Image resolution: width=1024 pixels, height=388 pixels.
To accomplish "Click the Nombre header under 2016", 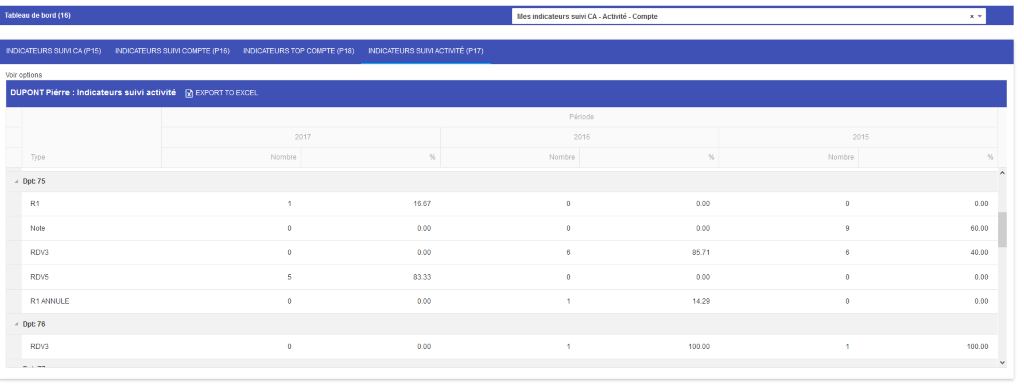I will [510, 157].
